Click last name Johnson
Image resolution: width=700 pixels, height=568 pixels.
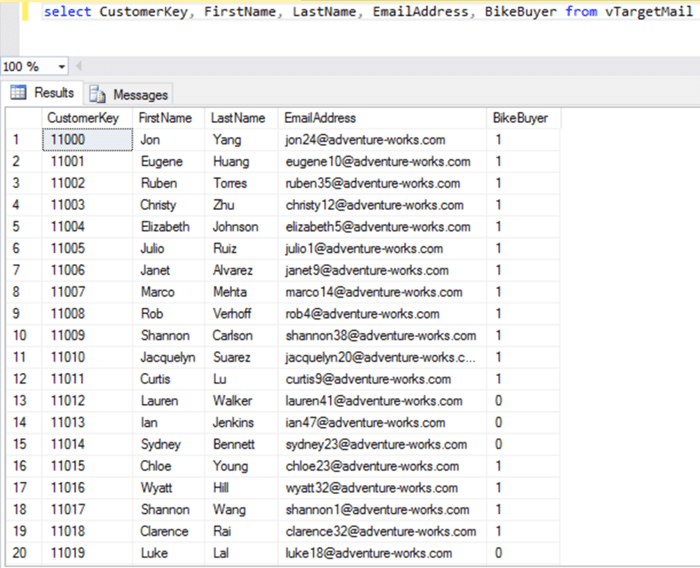(235, 226)
